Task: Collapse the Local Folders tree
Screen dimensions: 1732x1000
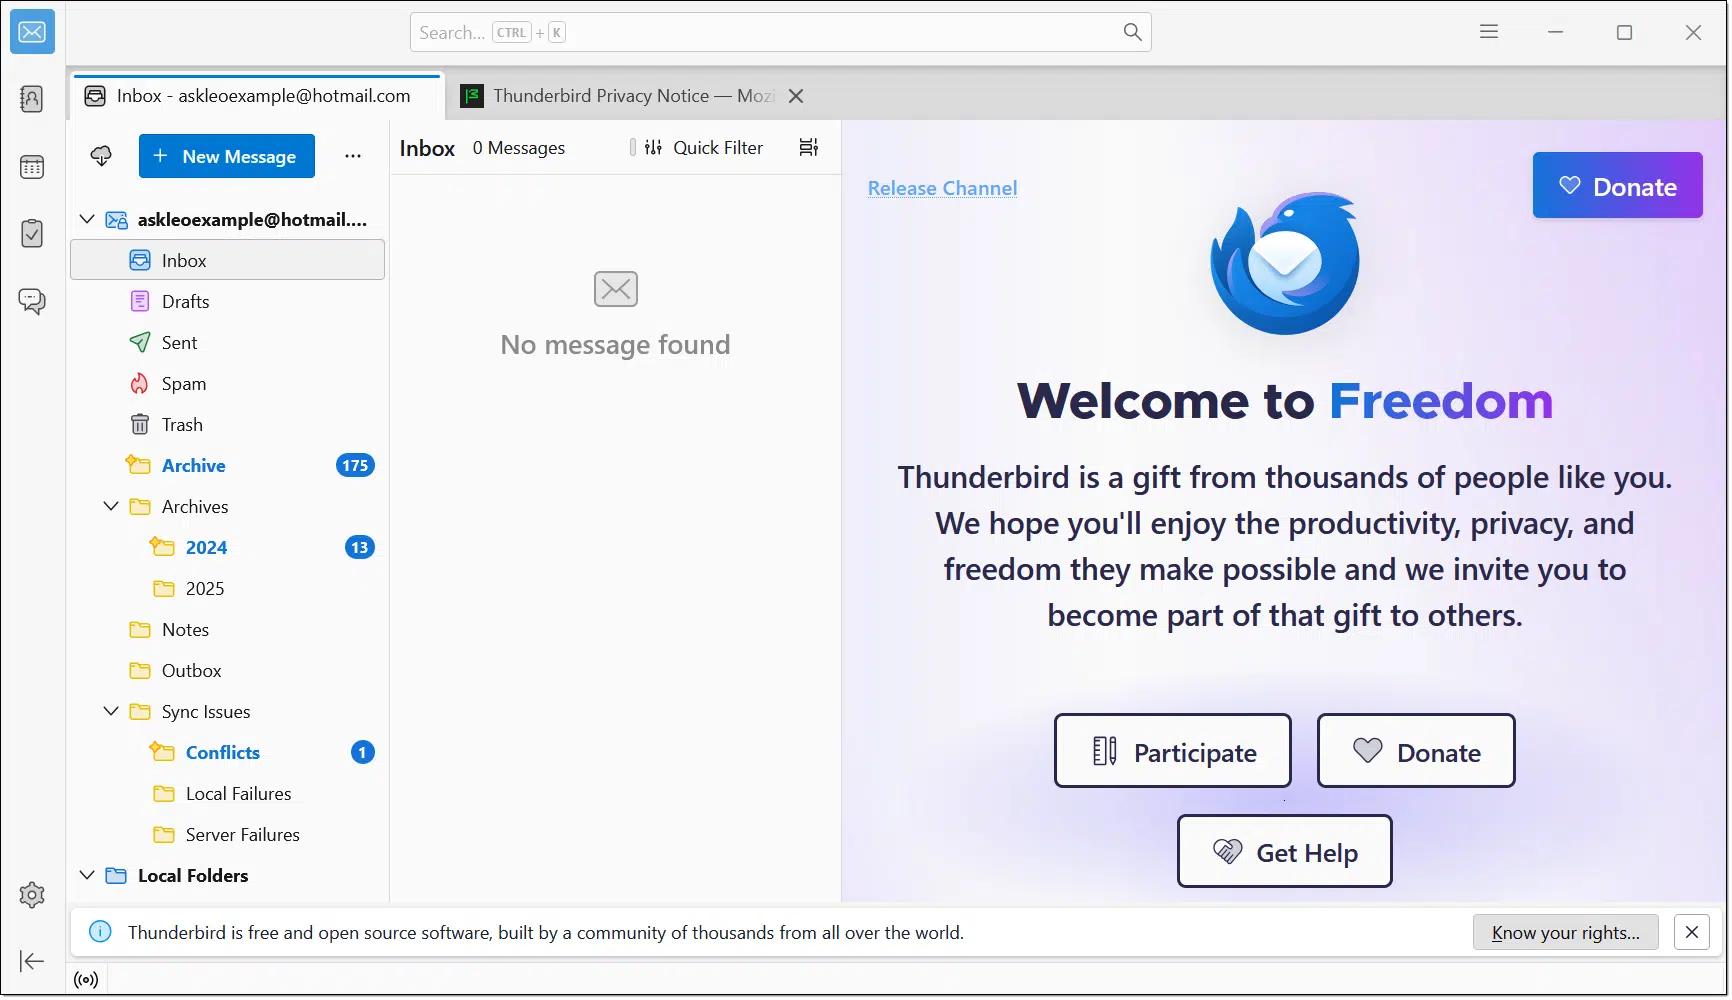Action: point(87,875)
